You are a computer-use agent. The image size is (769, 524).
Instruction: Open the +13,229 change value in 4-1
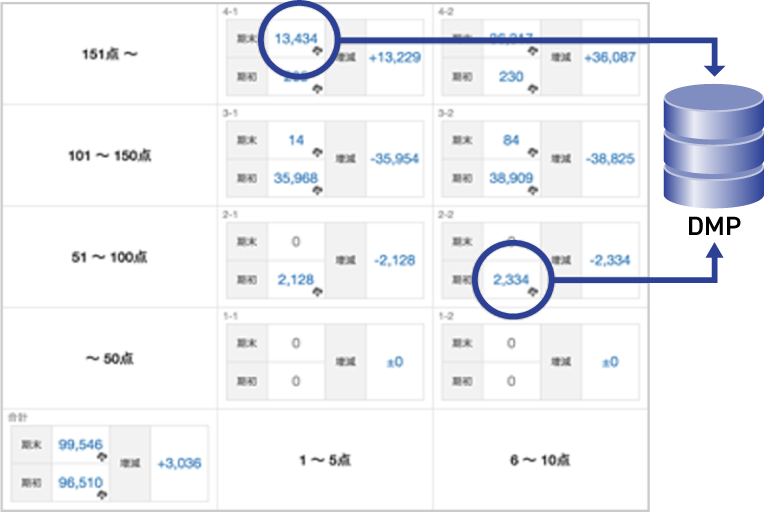point(394,57)
